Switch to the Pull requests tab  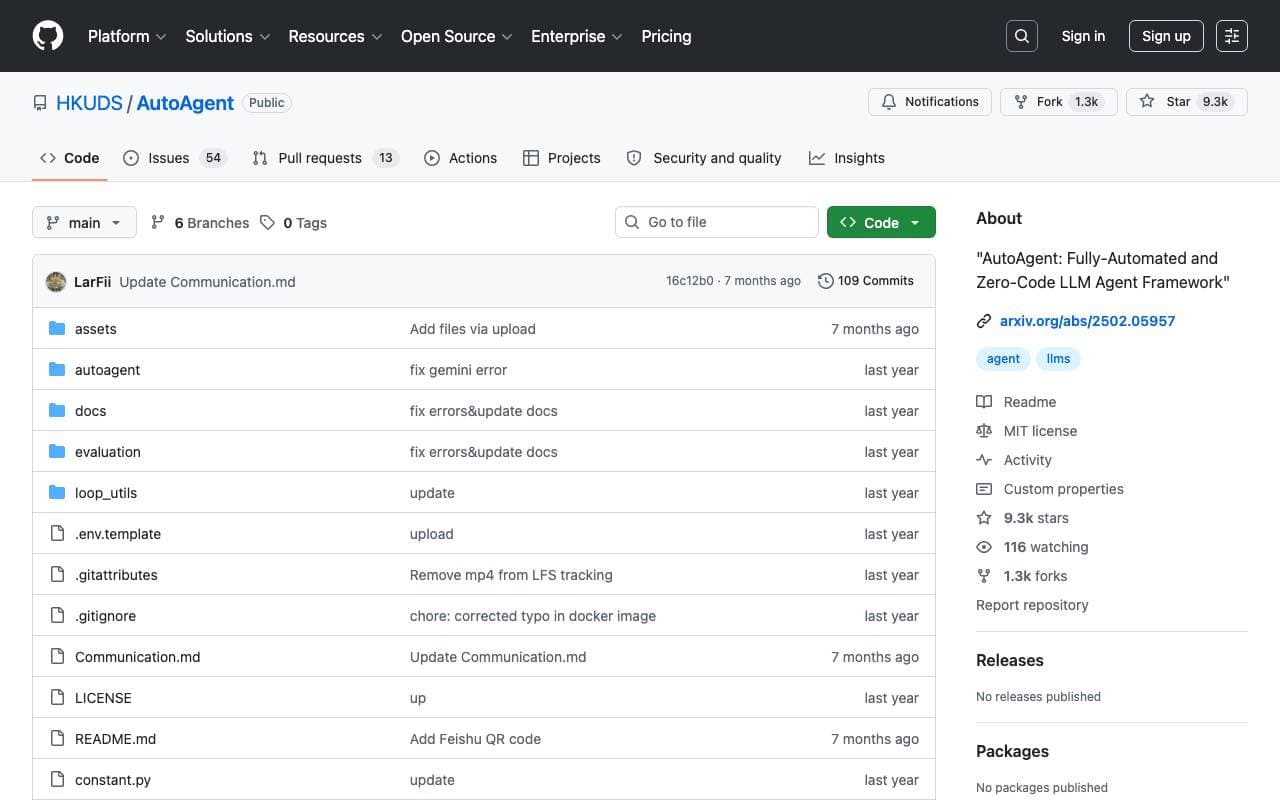point(325,158)
